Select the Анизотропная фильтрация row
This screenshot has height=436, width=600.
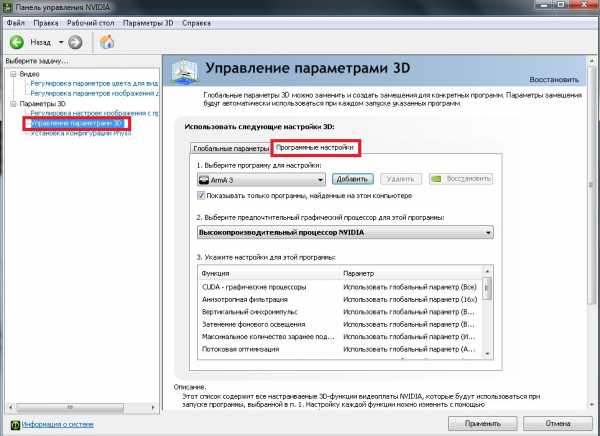(x=341, y=299)
